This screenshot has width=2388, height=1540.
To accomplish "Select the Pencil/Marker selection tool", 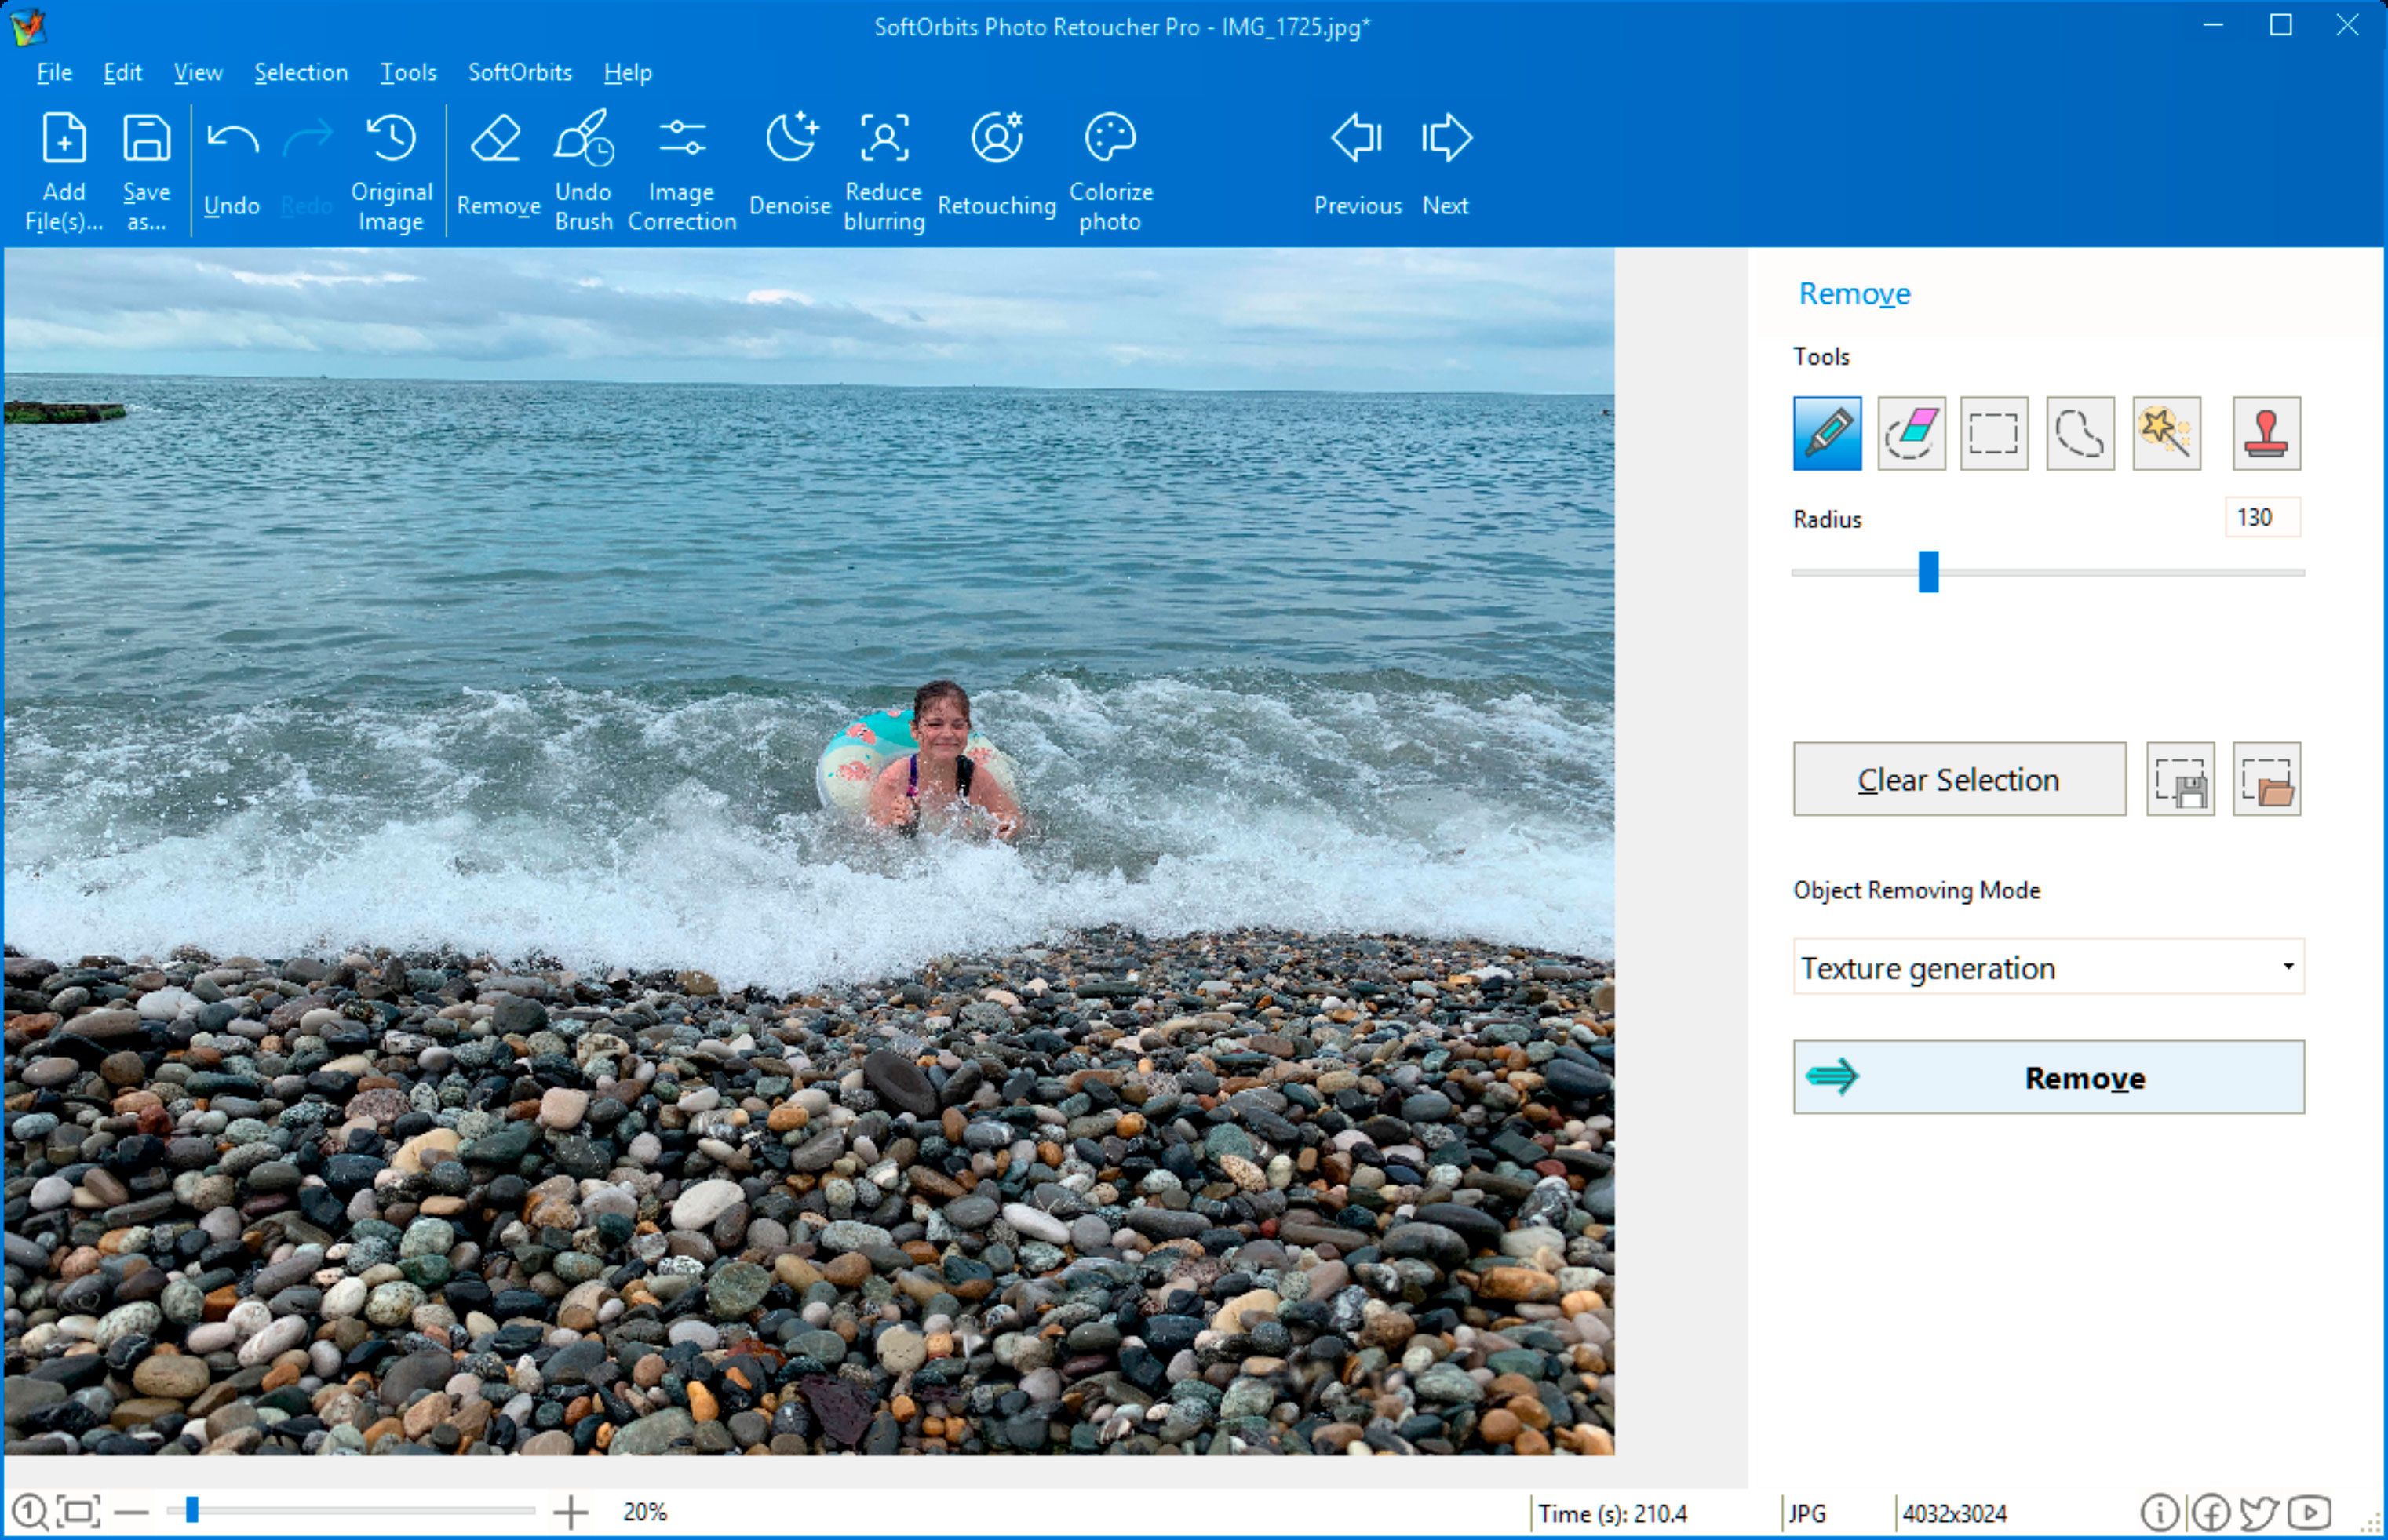I will click(1828, 431).
